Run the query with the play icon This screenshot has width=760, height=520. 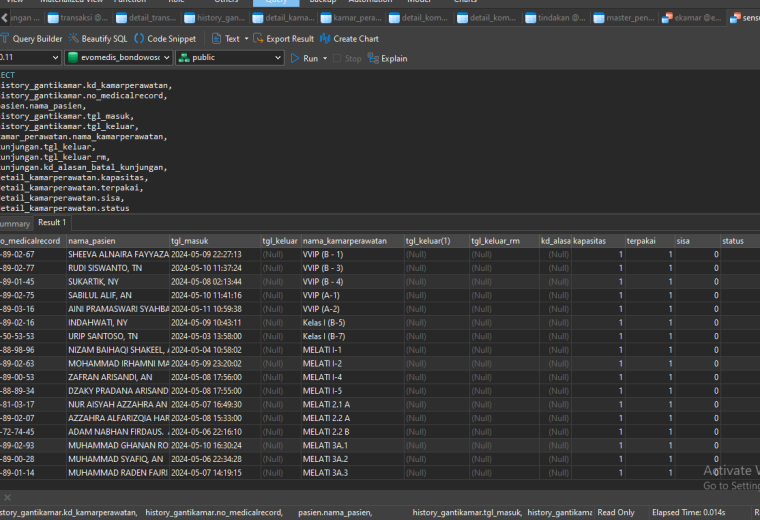tap(295, 58)
